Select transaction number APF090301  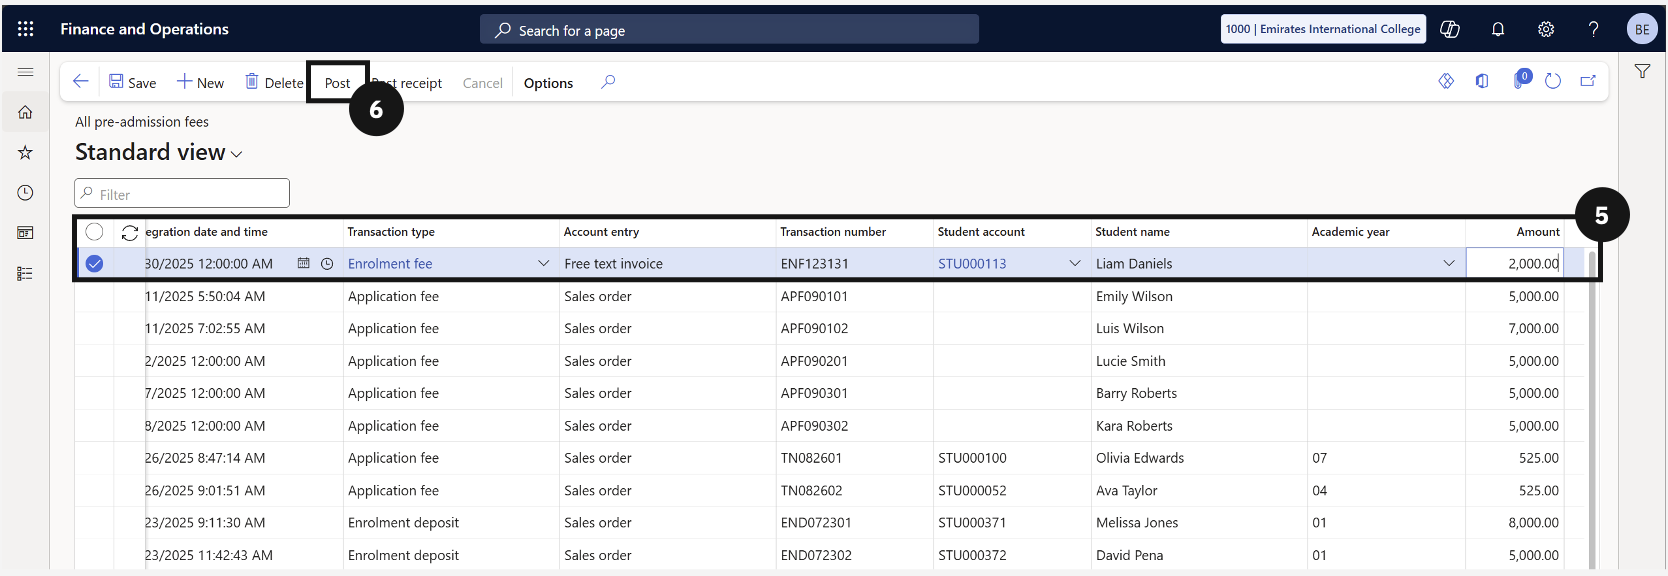(x=814, y=394)
